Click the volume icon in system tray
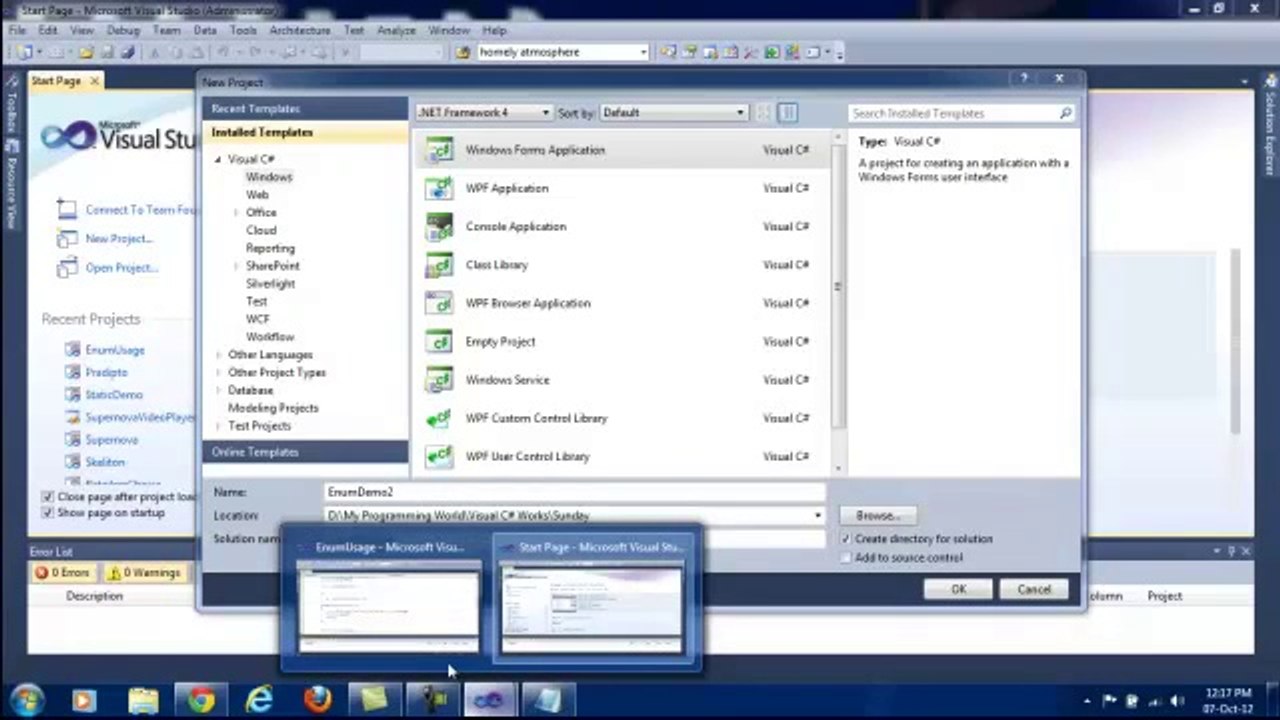Screen dimensions: 1280x720 pyautogui.click(x=1177, y=701)
